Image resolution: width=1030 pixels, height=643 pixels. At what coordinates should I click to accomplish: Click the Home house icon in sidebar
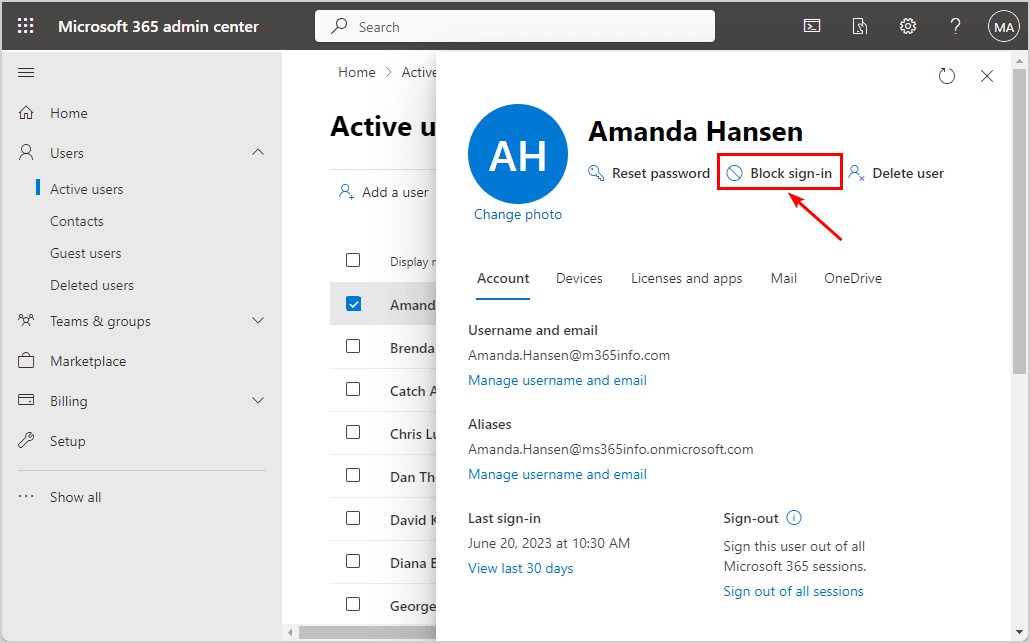26,113
